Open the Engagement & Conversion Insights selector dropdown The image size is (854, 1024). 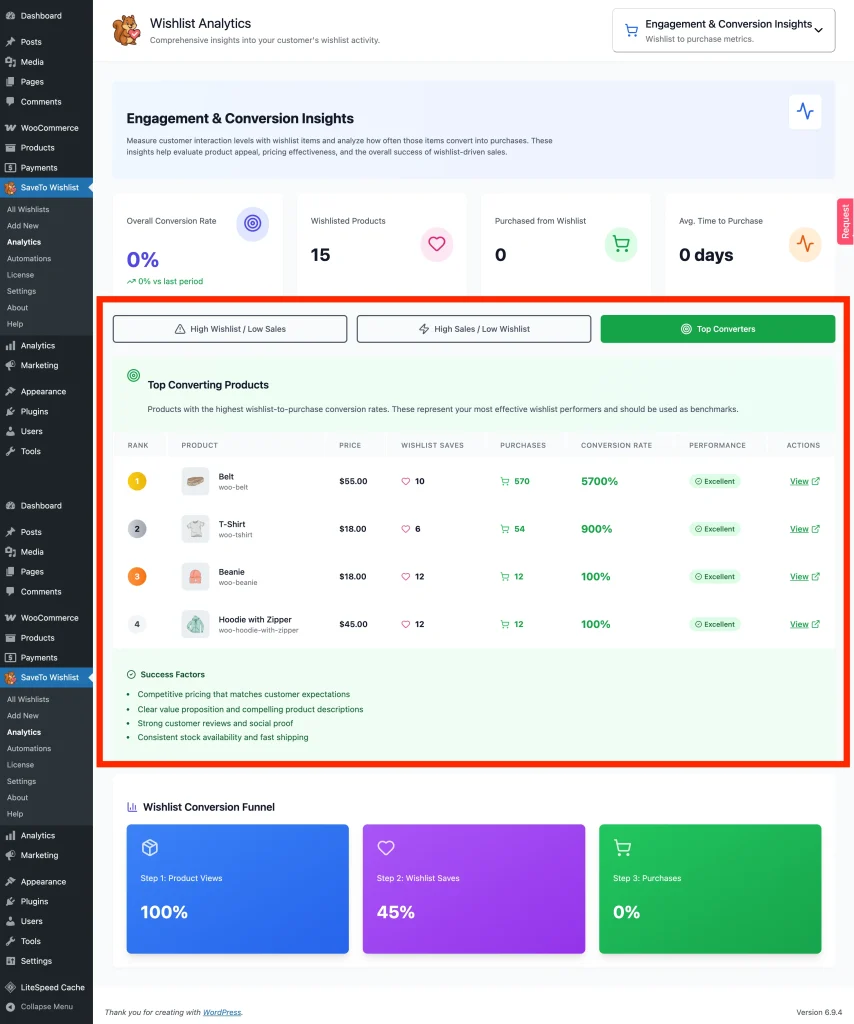[723, 30]
